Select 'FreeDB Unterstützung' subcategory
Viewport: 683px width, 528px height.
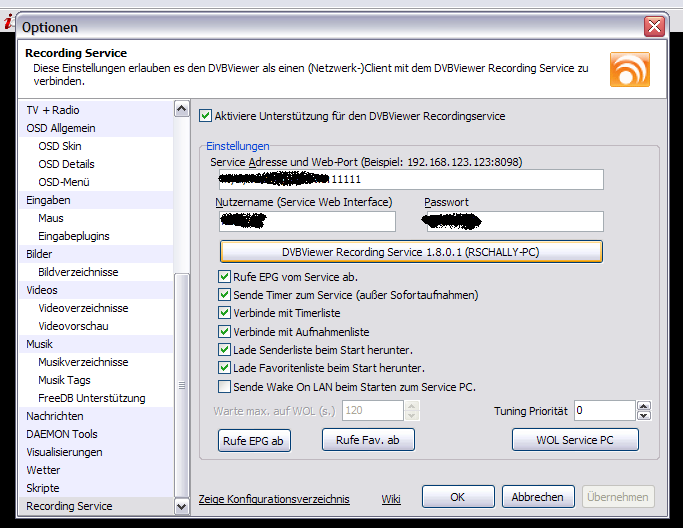tap(96, 398)
